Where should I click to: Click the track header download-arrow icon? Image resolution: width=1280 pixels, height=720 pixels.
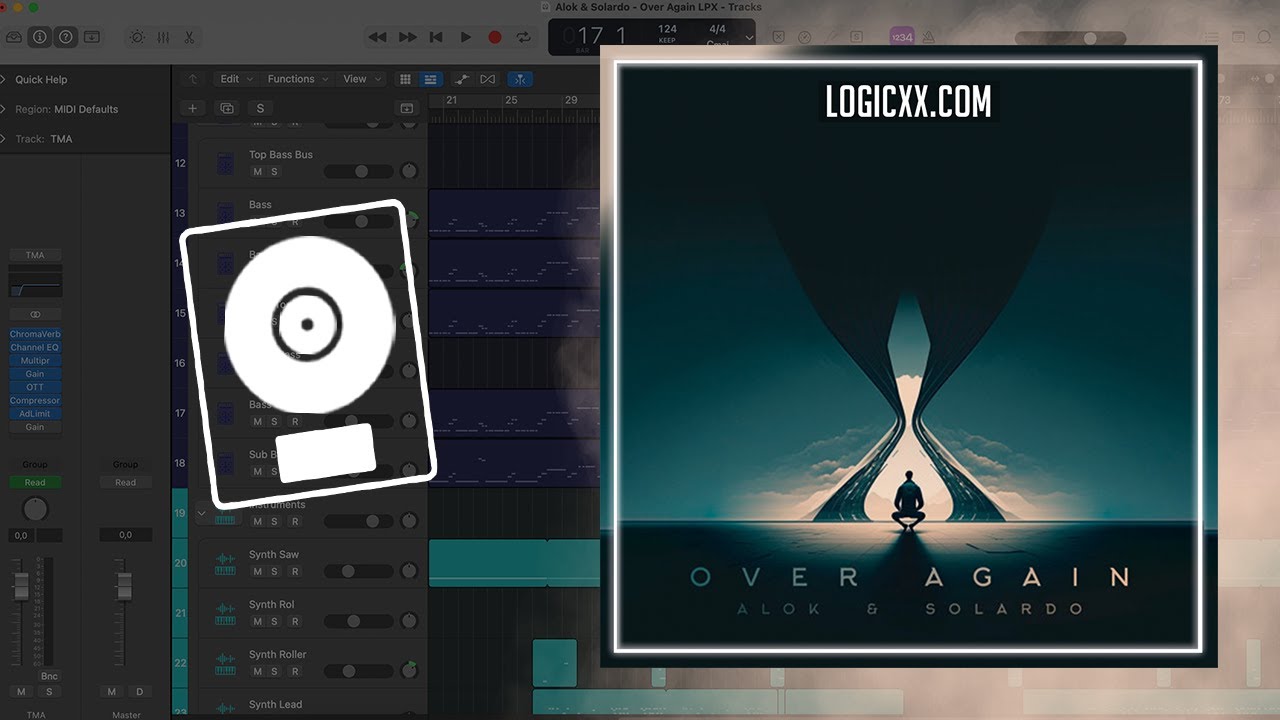click(407, 108)
